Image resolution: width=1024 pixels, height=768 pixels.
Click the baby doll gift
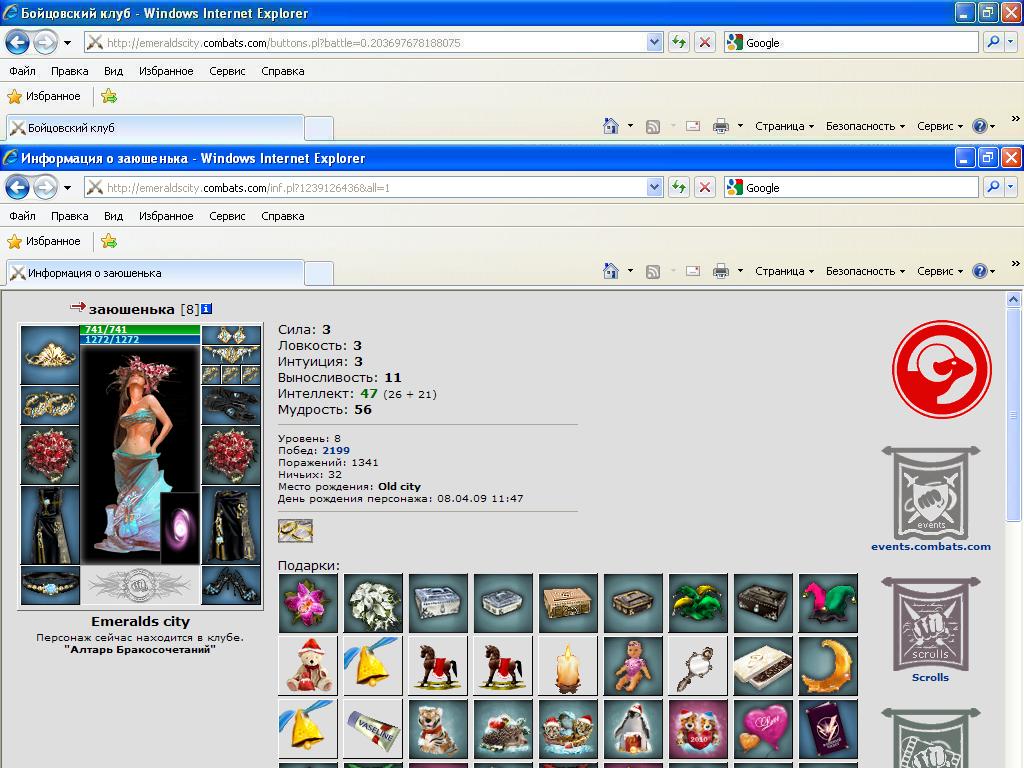(633, 666)
